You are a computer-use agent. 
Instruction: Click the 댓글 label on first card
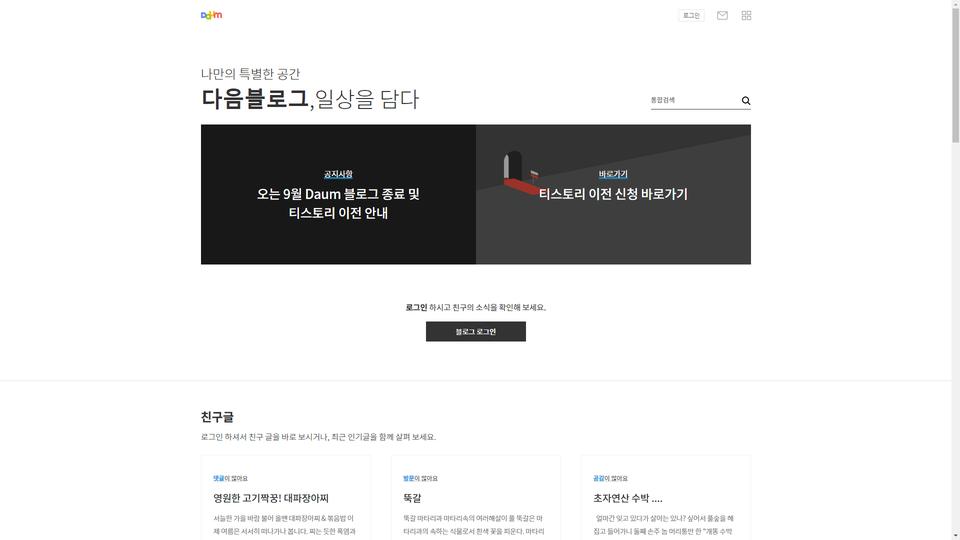(x=219, y=478)
